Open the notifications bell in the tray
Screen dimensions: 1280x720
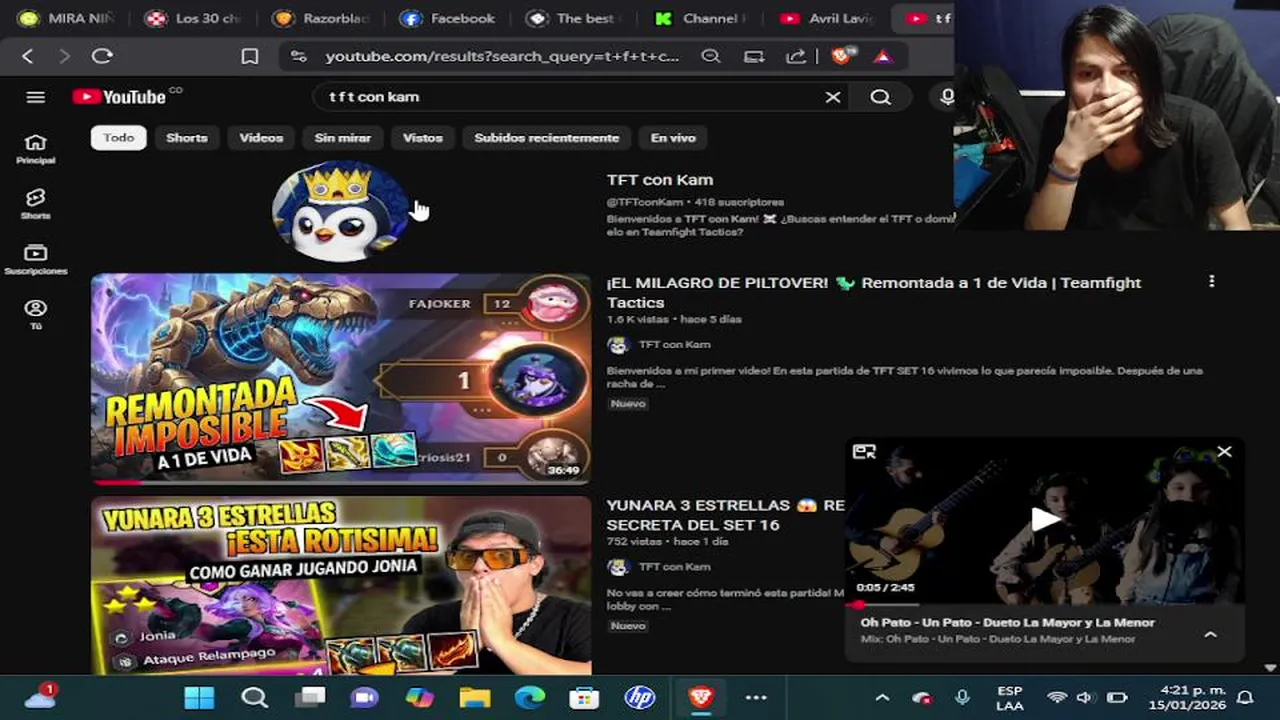coord(1245,698)
